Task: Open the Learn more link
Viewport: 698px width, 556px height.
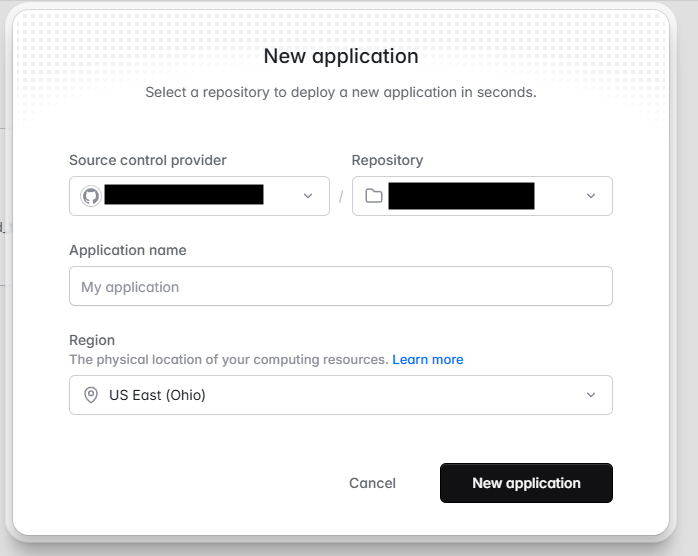Action: pyautogui.click(x=427, y=359)
